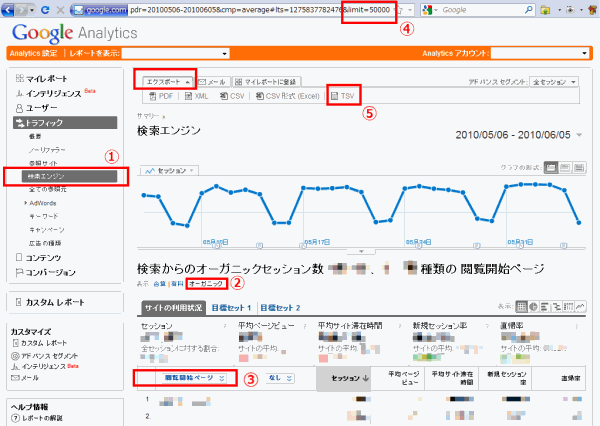This screenshot has height=426, width=600.
Task: Export as CSV形式 (Excel)
Action: tap(287, 96)
